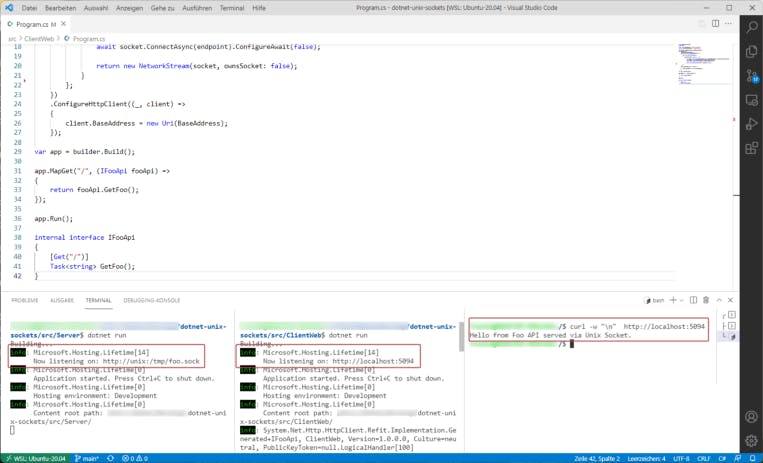Create a new terminal with plus icon
Screen dimensions: 763x463
click(x=673, y=300)
